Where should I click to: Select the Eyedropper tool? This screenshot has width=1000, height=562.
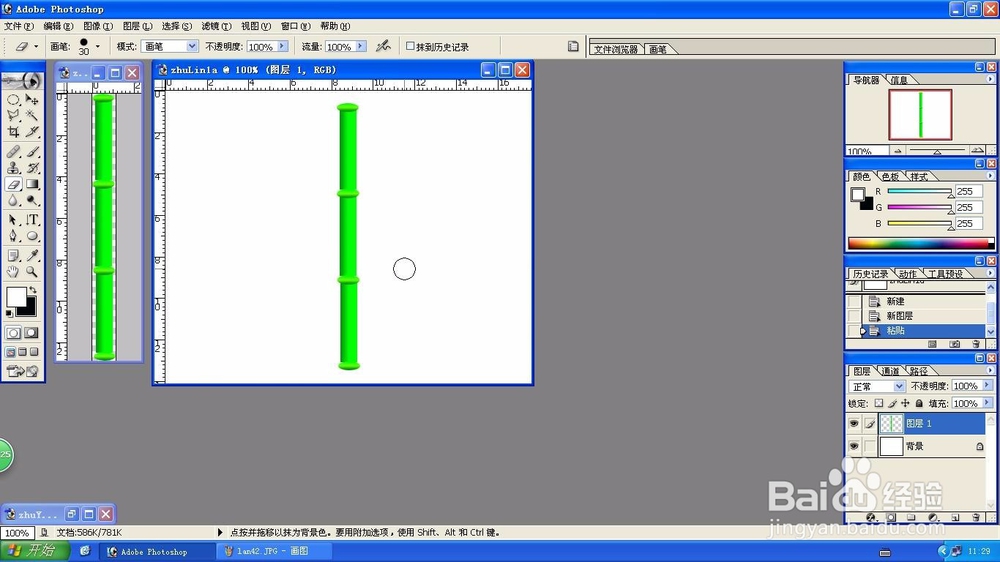[x=32, y=256]
